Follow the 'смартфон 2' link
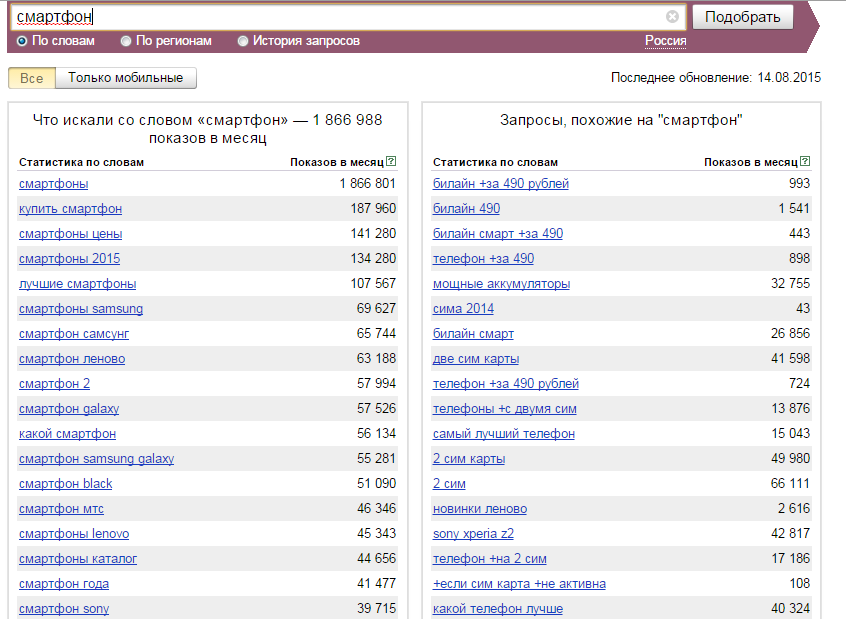 coord(54,384)
